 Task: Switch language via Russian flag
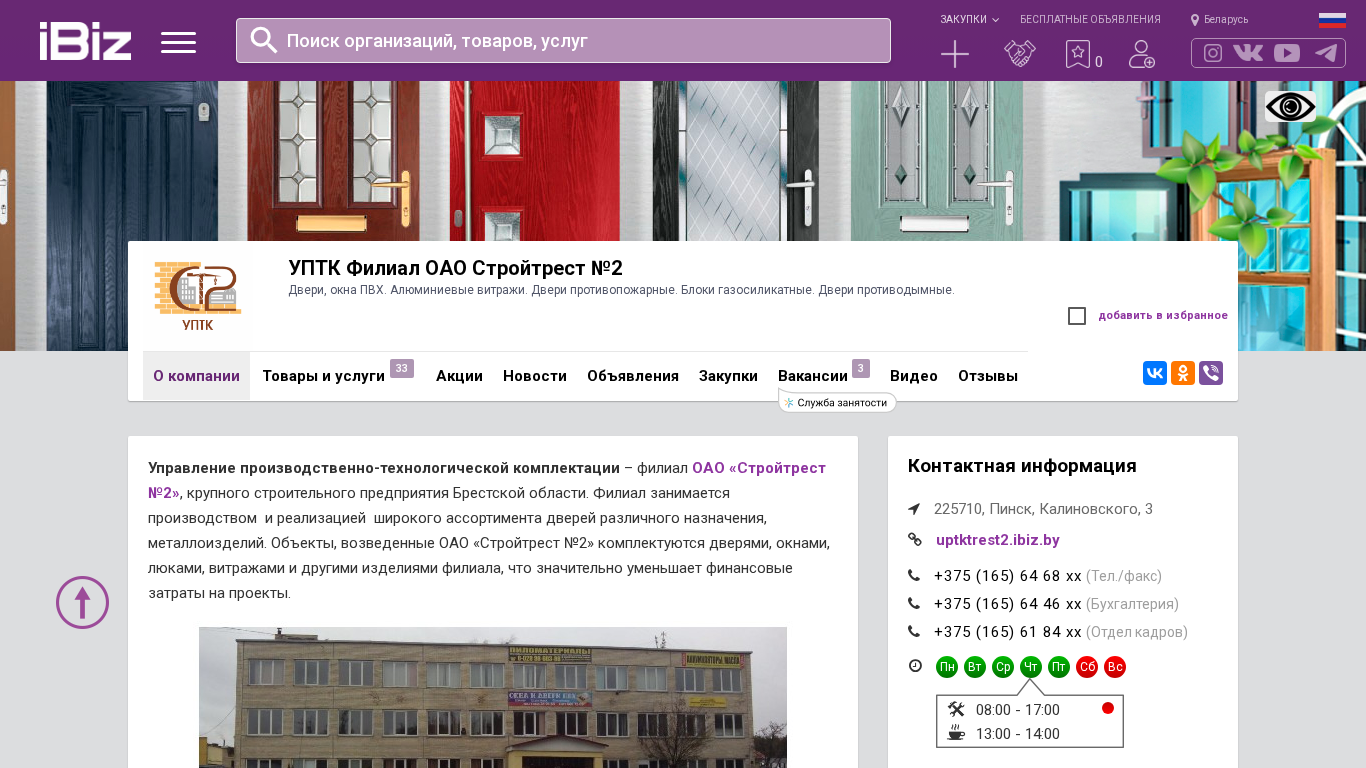[x=1332, y=20]
